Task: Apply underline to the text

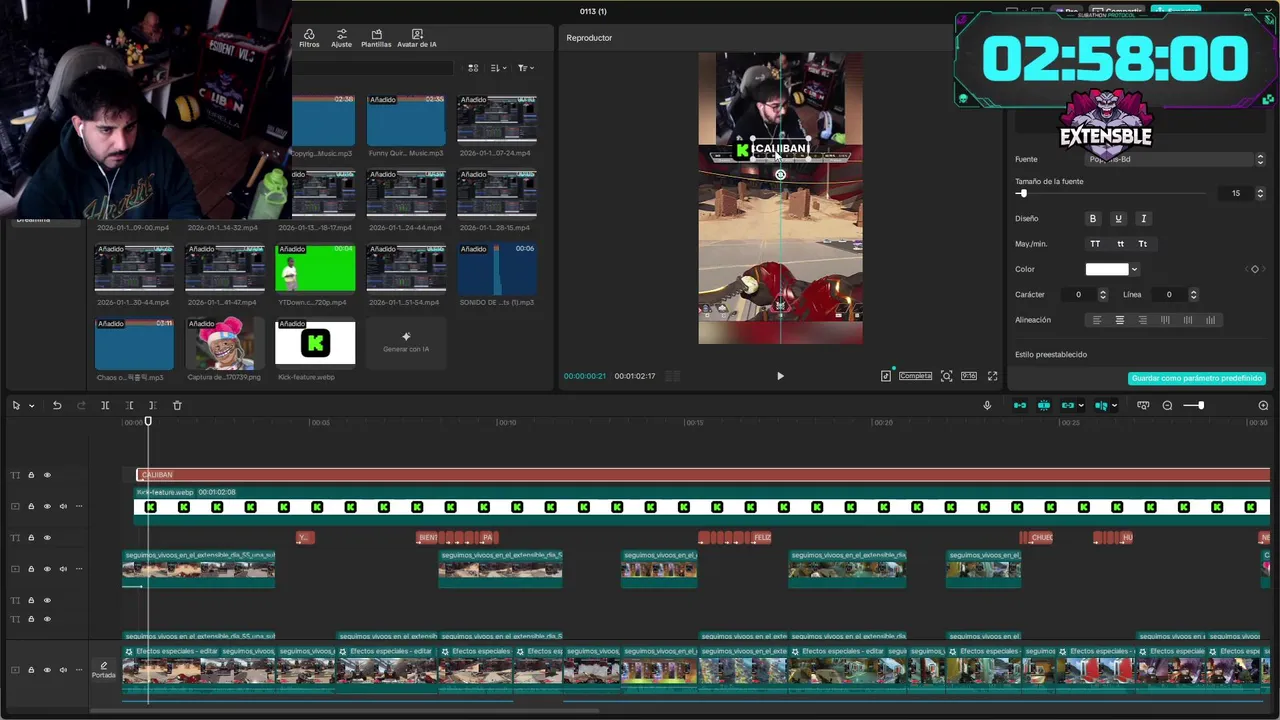Action: (1118, 218)
